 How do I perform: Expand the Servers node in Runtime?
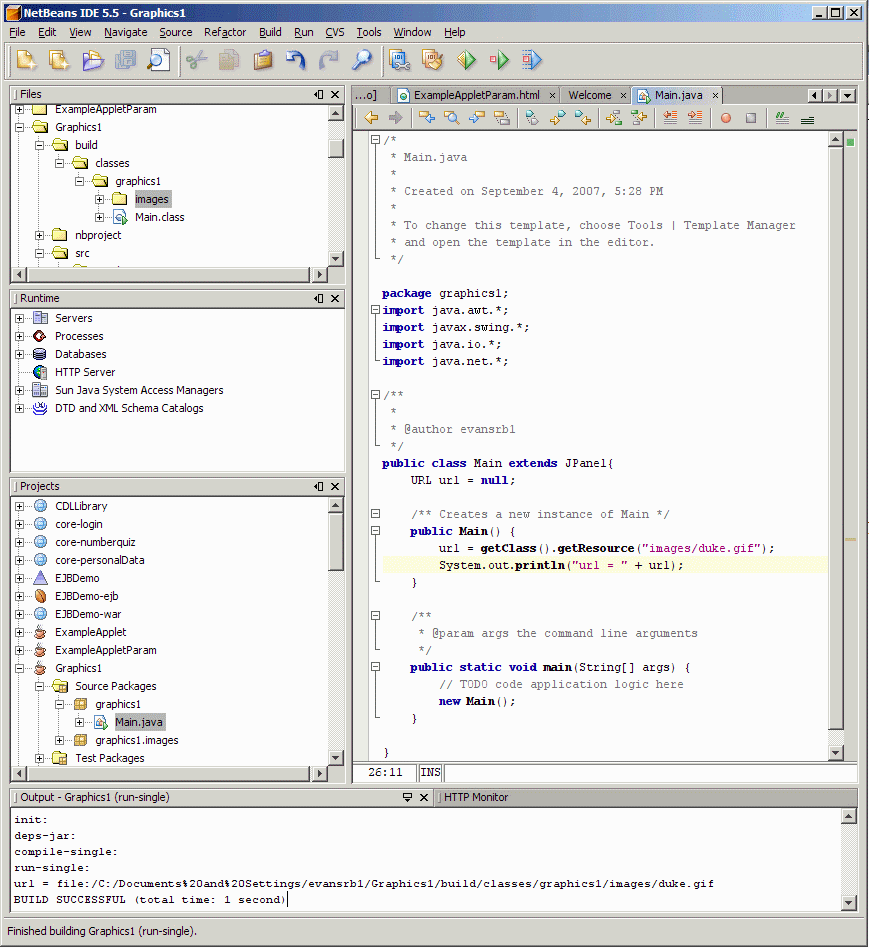coord(19,318)
